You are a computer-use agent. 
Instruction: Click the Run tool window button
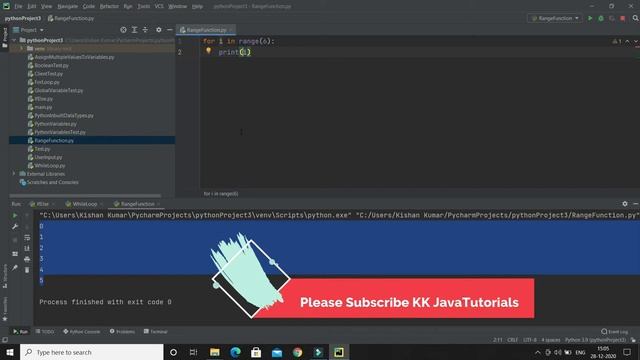click(x=20, y=331)
